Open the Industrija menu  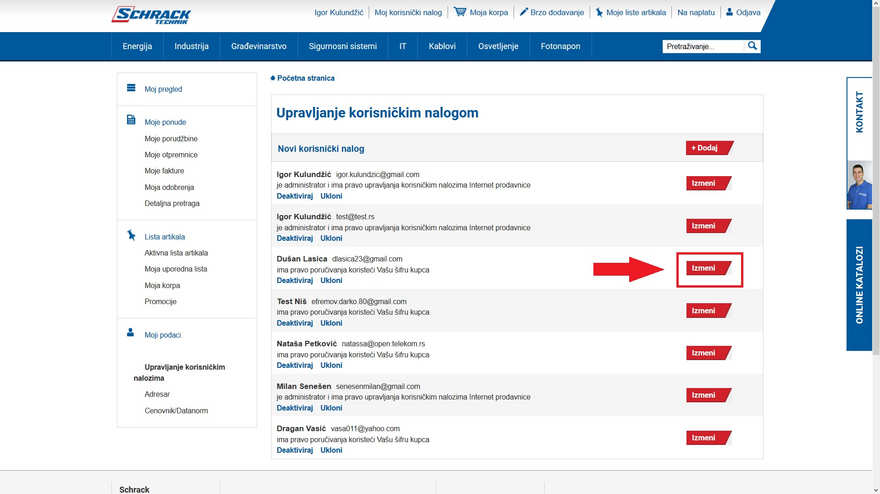[191, 46]
